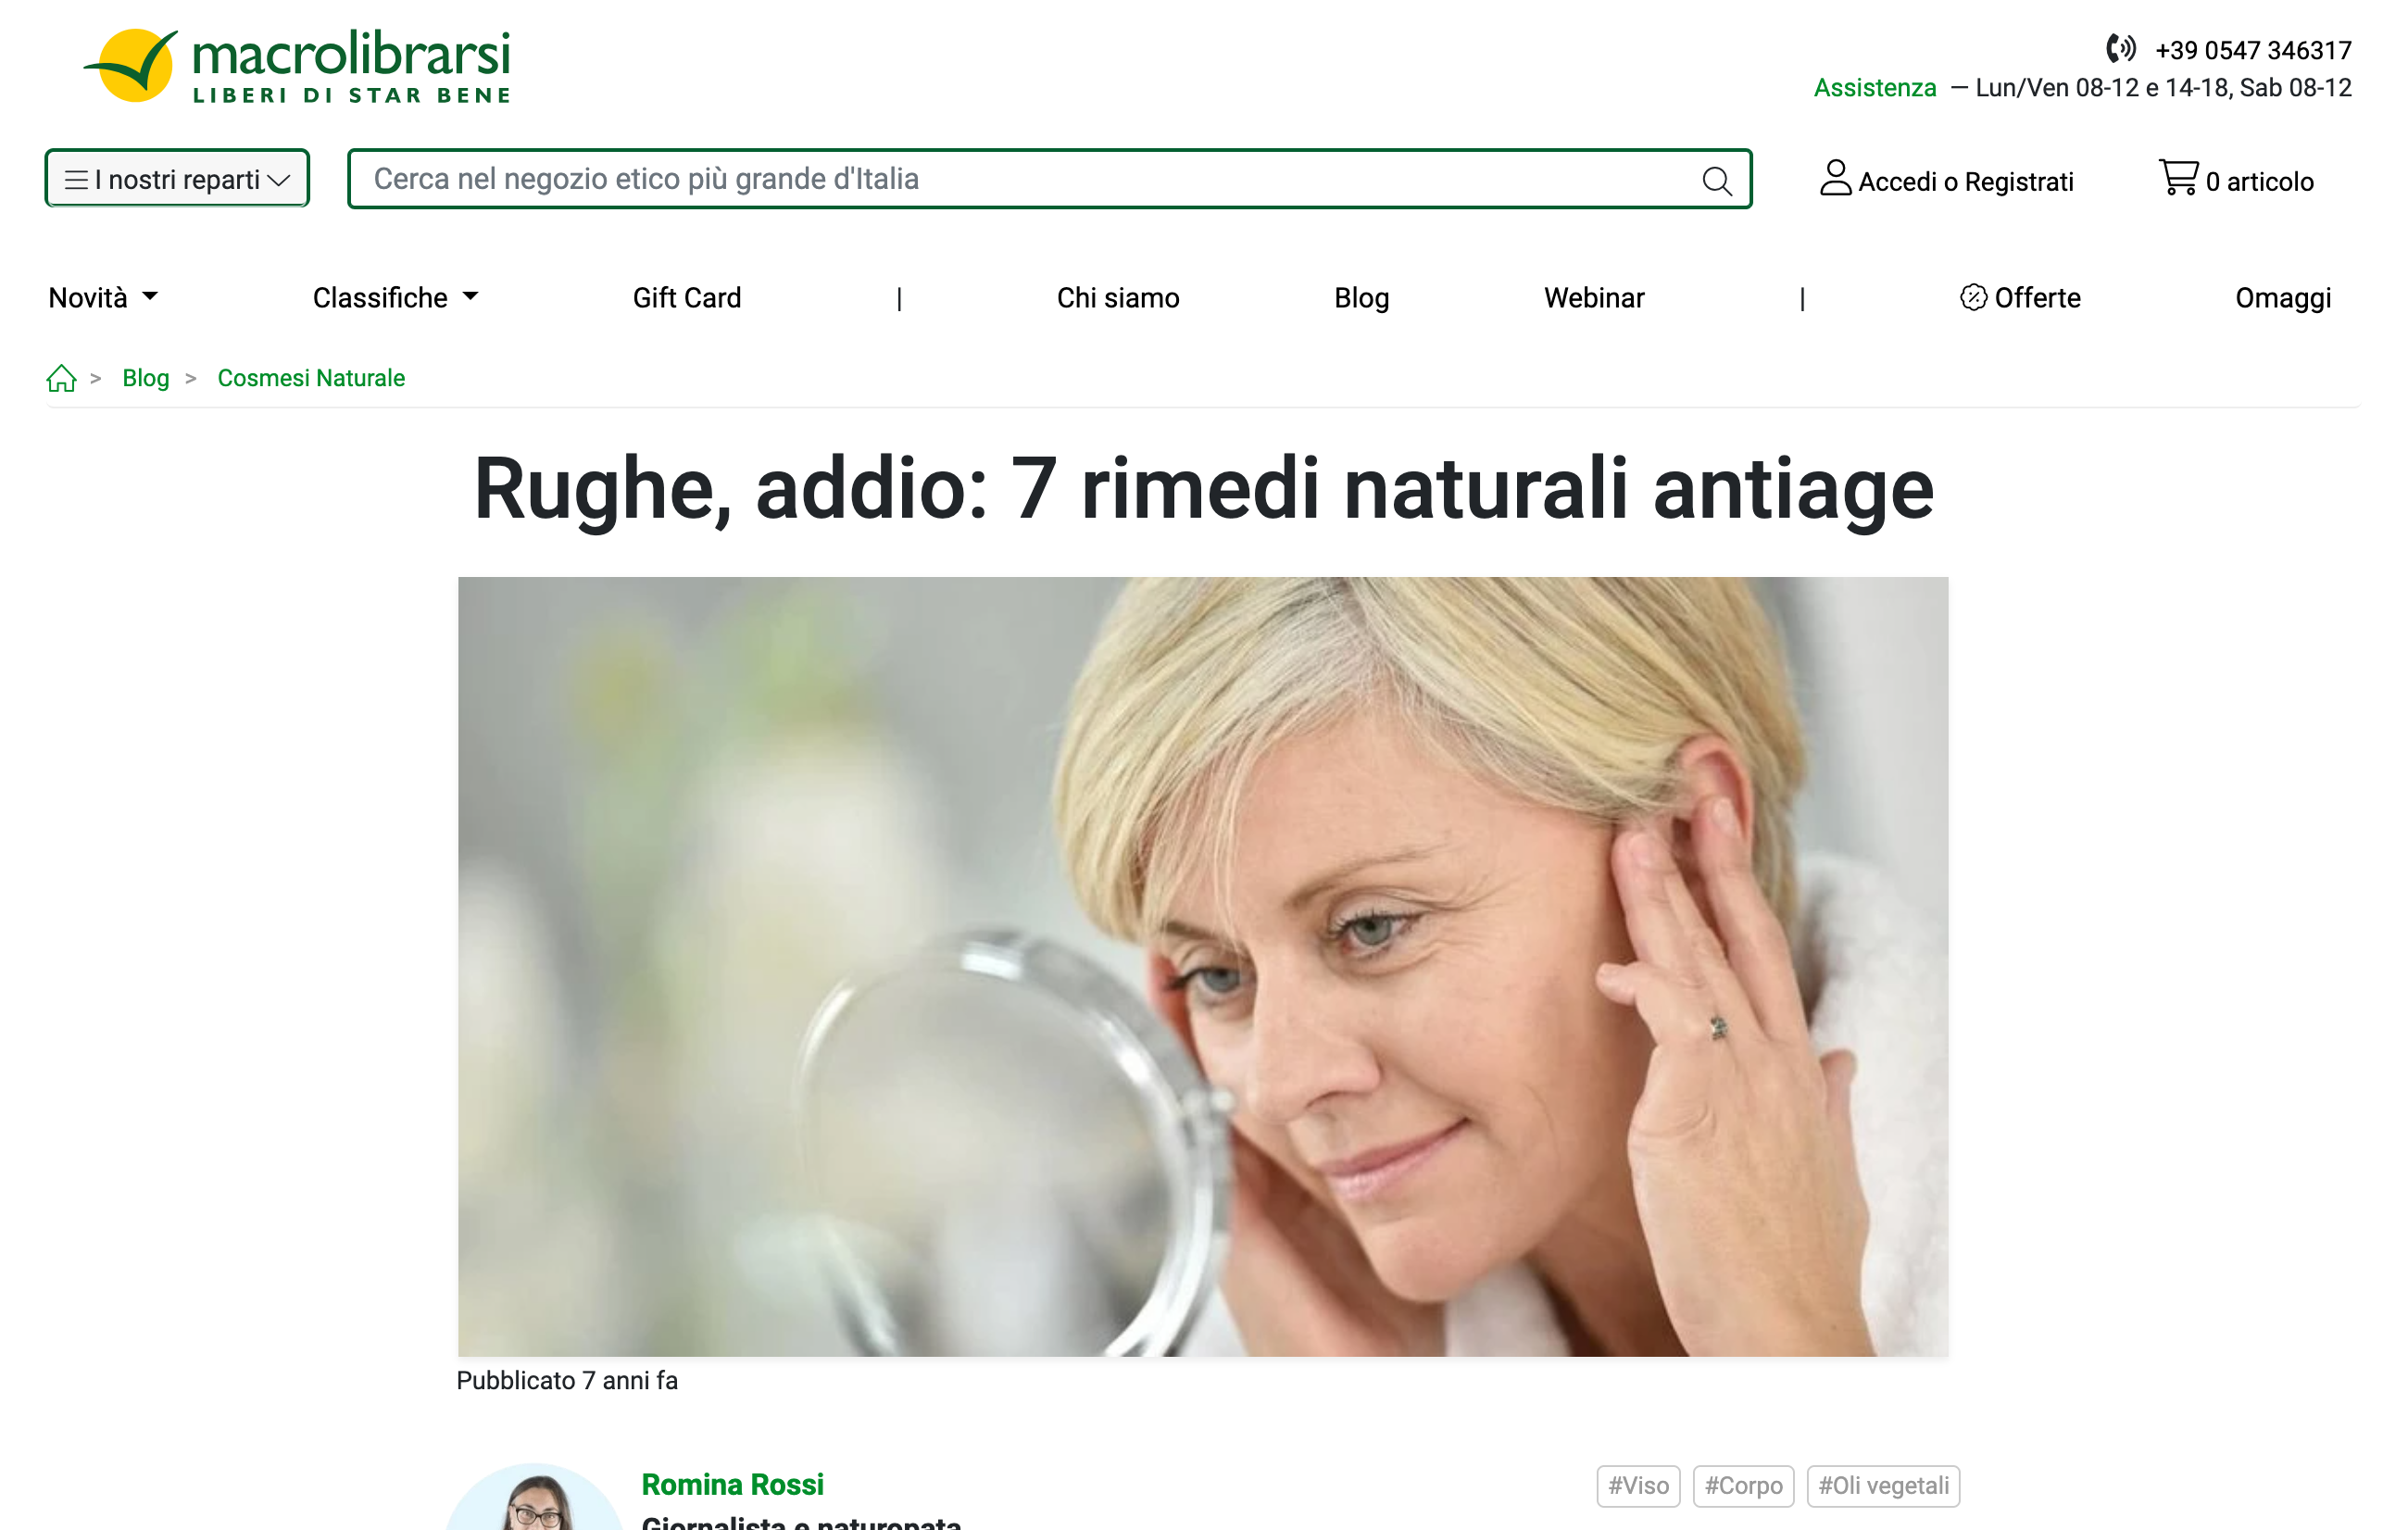Viewport: 2408px width, 1530px height.
Task: Open the Novità dropdown
Action: 103,297
